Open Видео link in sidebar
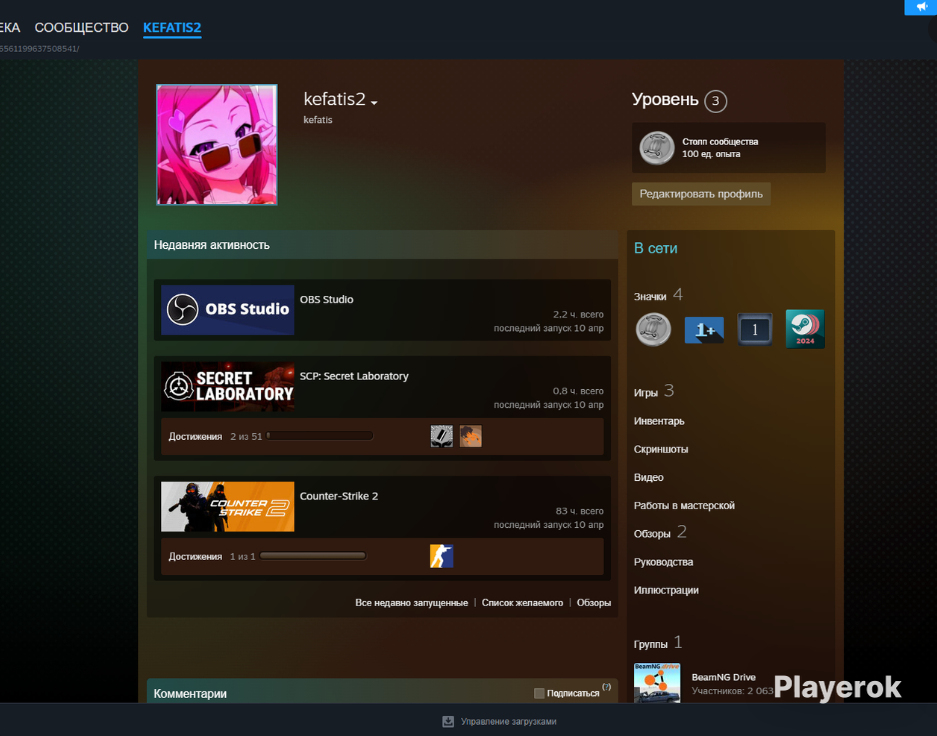Viewport: 937px width, 736px height. (648, 477)
